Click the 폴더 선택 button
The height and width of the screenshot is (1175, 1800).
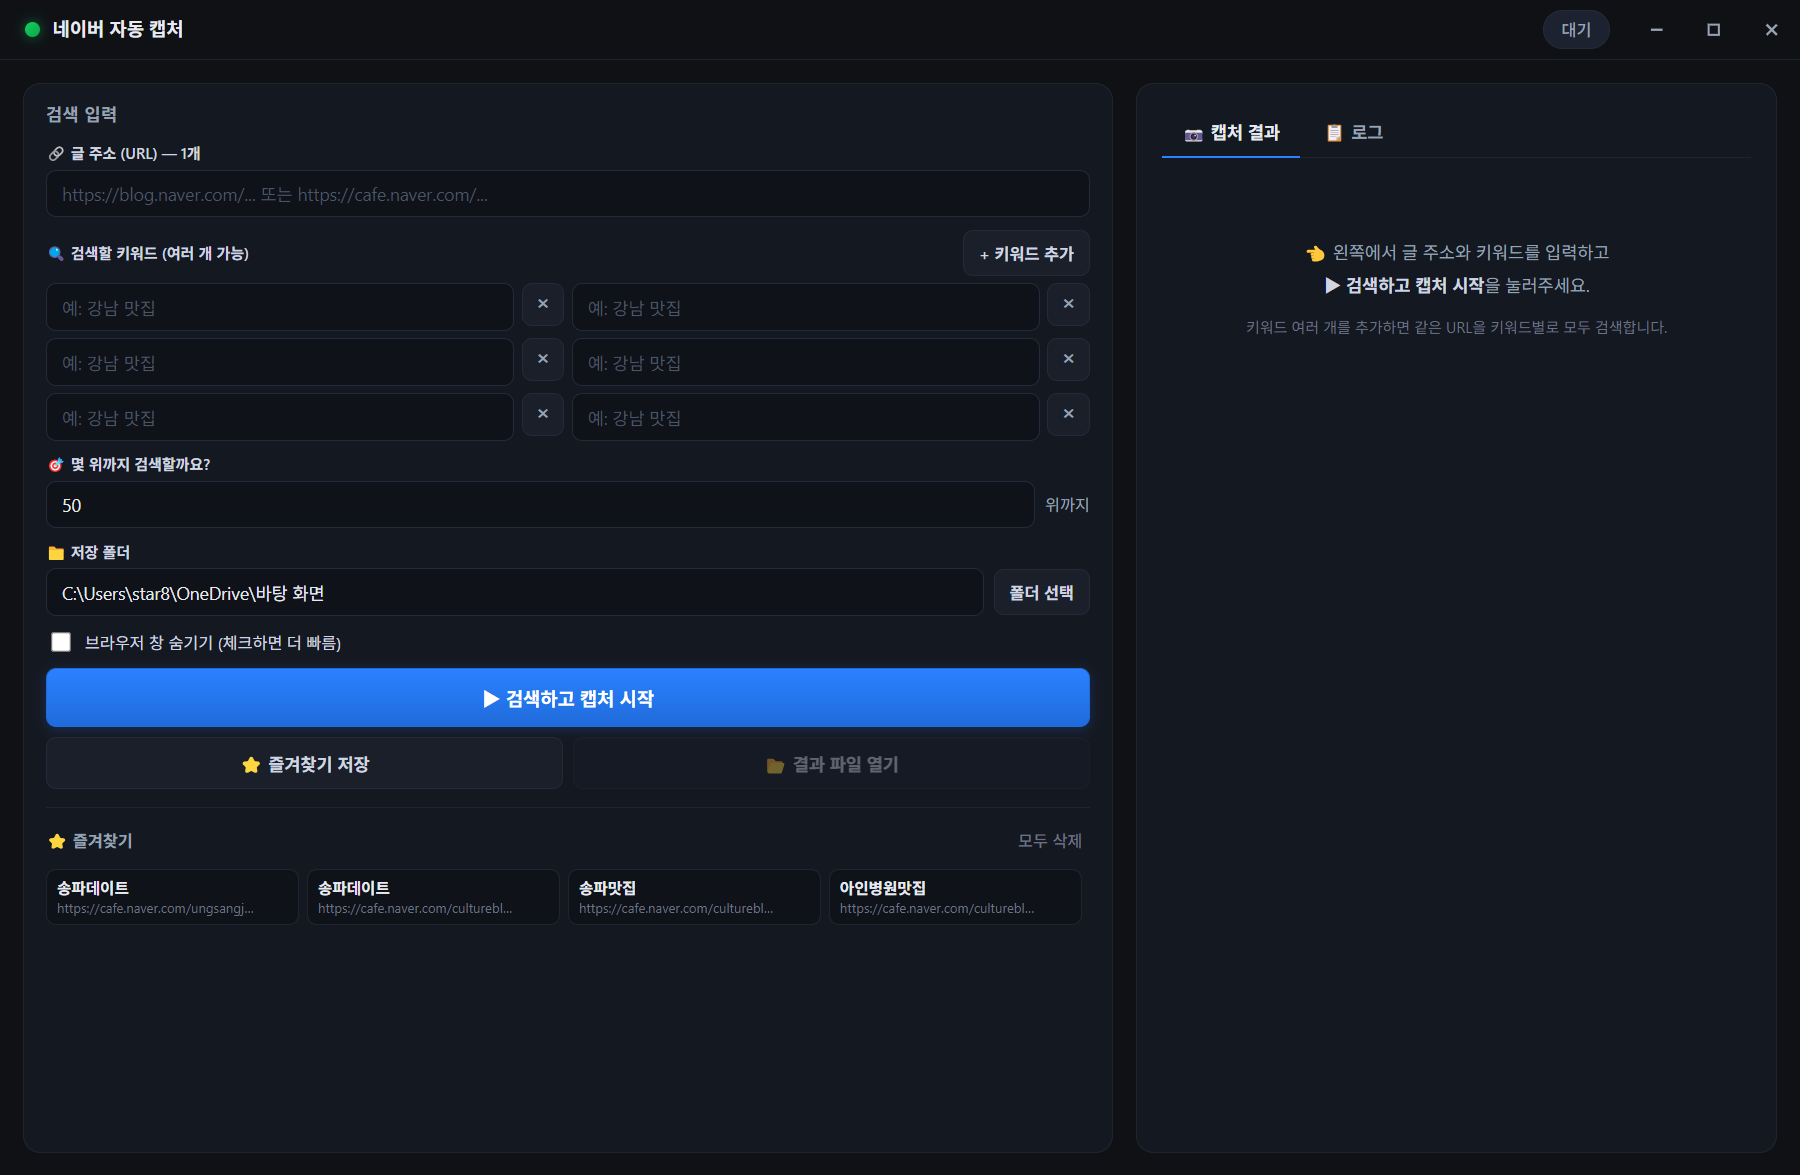(x=1041, y=593)
